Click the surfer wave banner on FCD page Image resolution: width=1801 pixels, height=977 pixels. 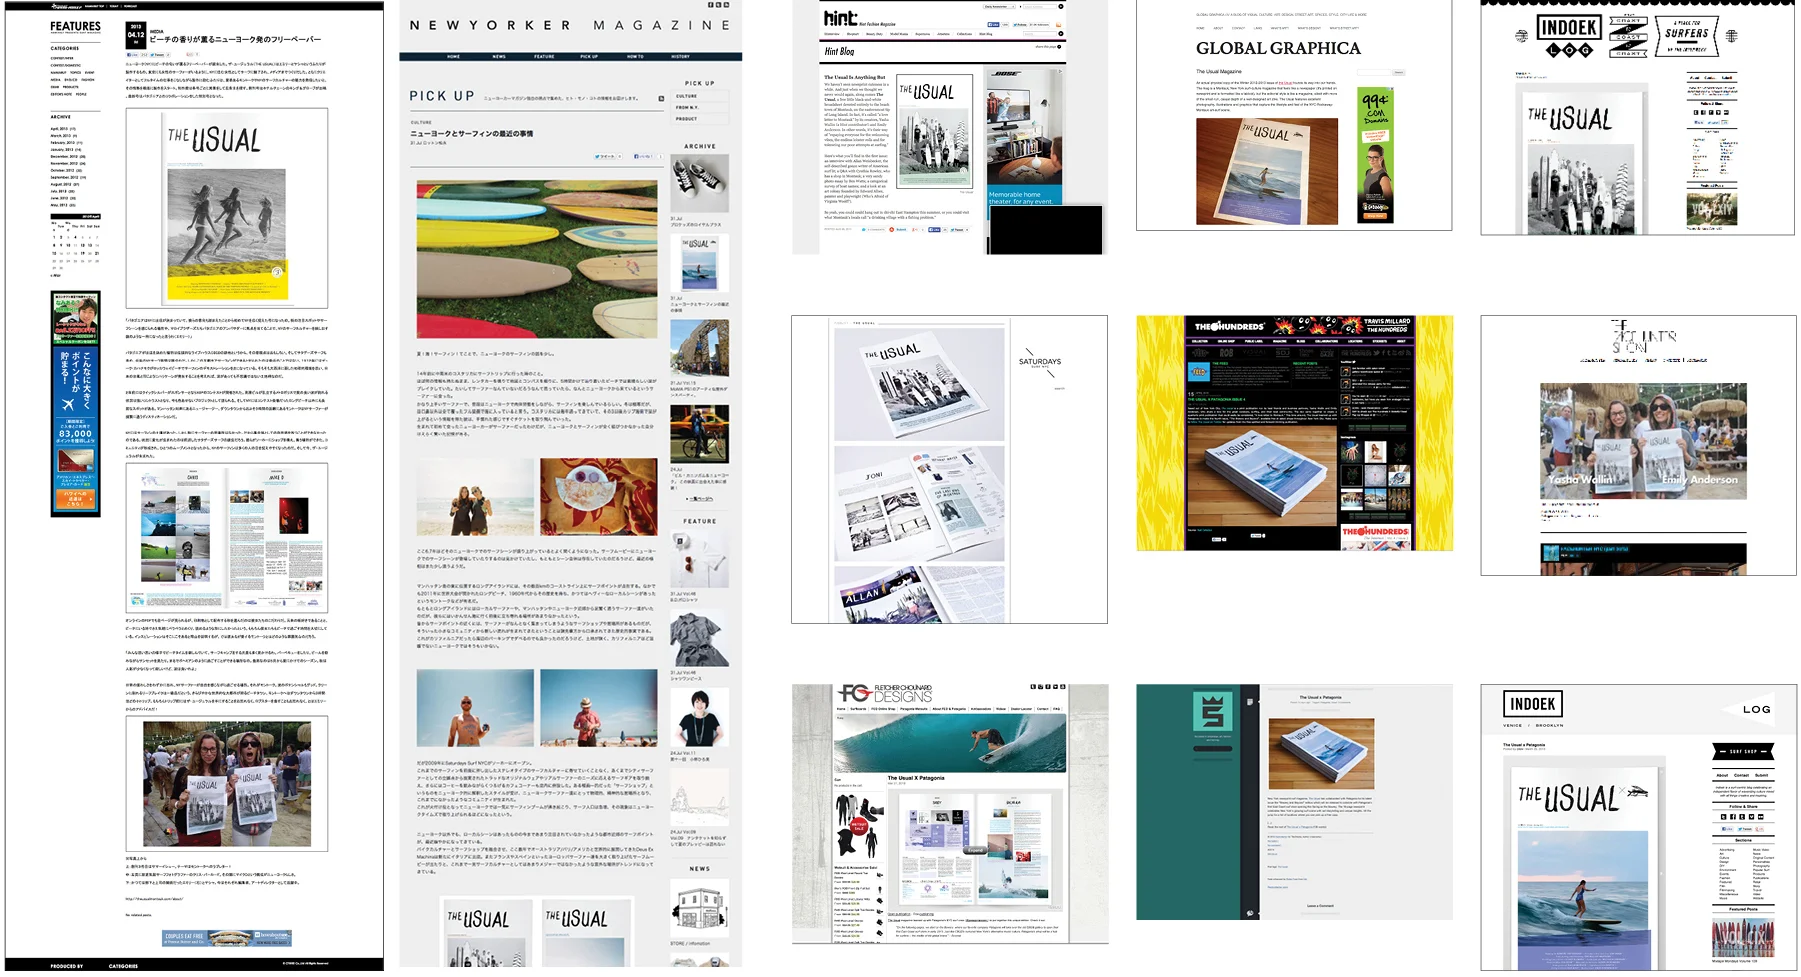949,743
